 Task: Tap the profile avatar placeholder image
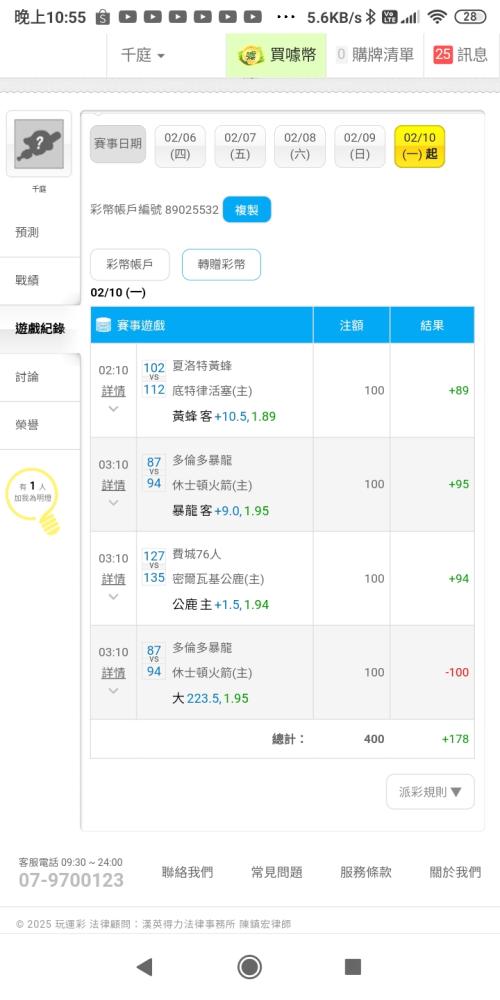pos(39,143)
